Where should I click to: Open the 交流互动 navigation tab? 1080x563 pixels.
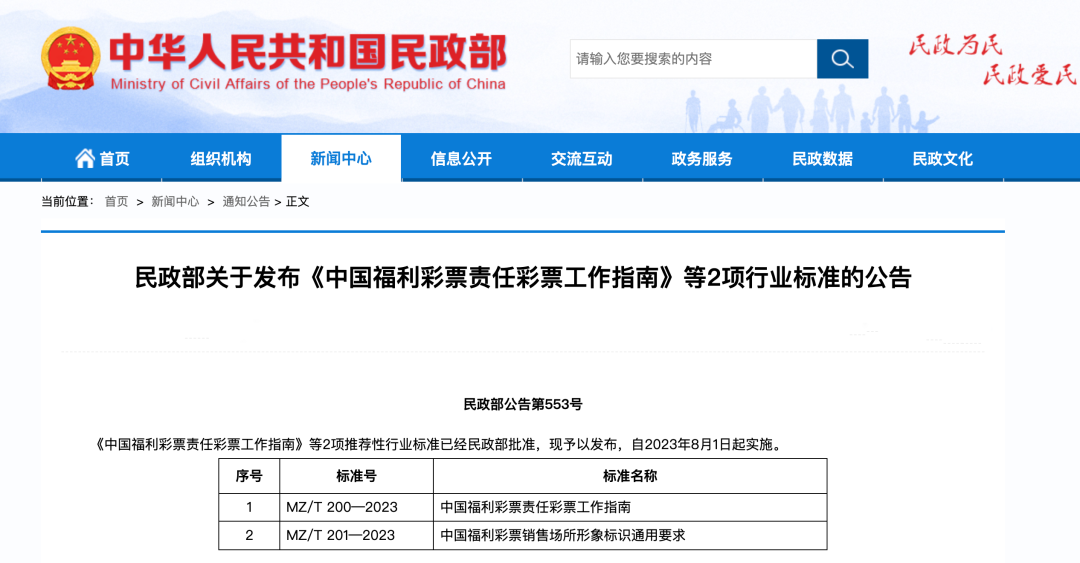click(582, 158)
